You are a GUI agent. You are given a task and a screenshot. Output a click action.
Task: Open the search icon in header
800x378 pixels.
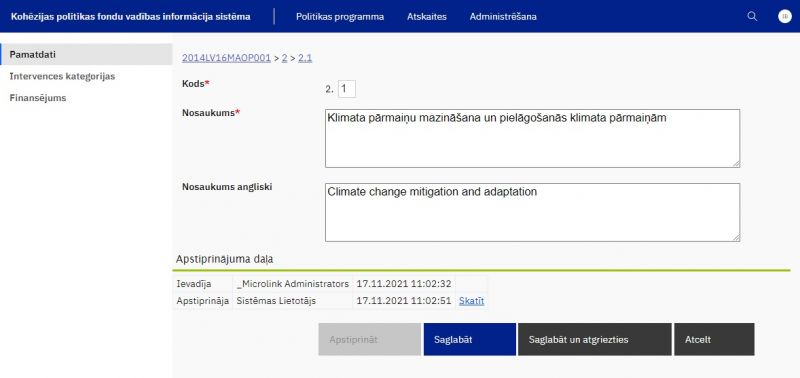[752, 16]
